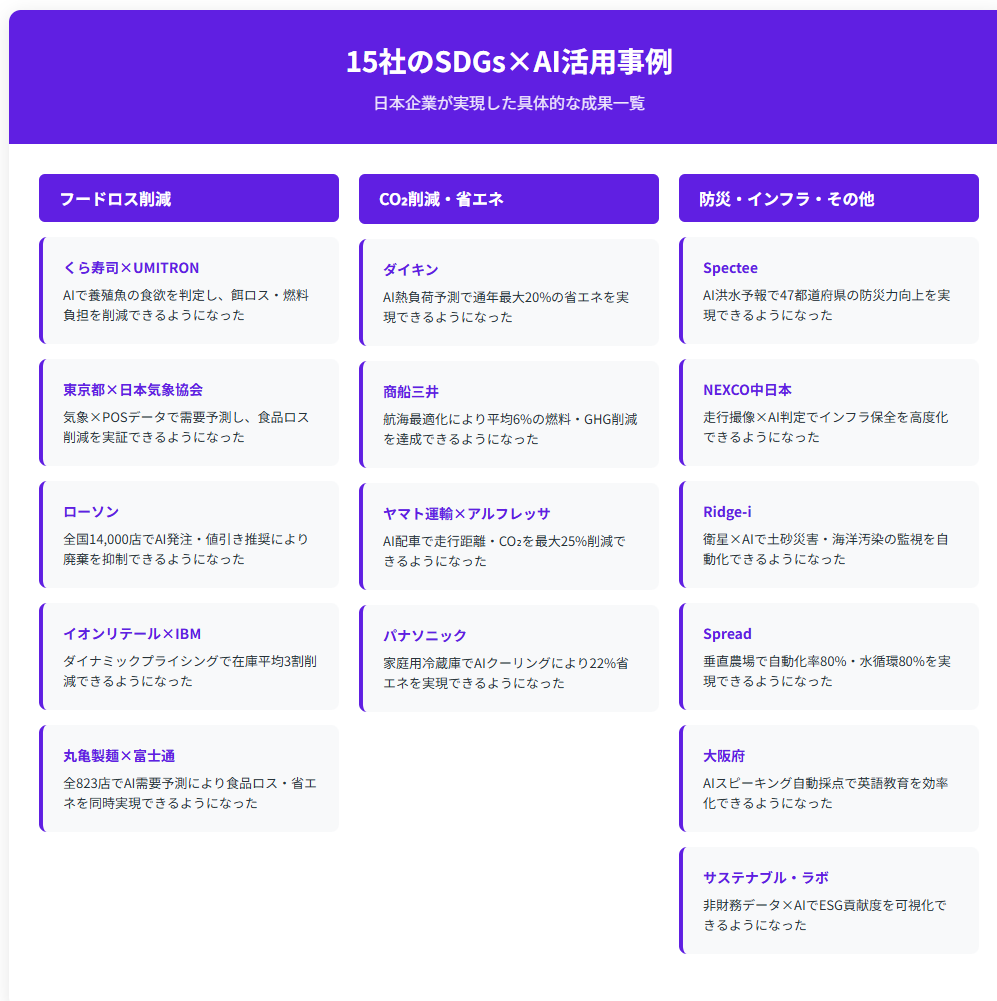The width and height of the screenshot is (997, 1001).
Task: Click the 商船三井 card title
Action: 411,392
